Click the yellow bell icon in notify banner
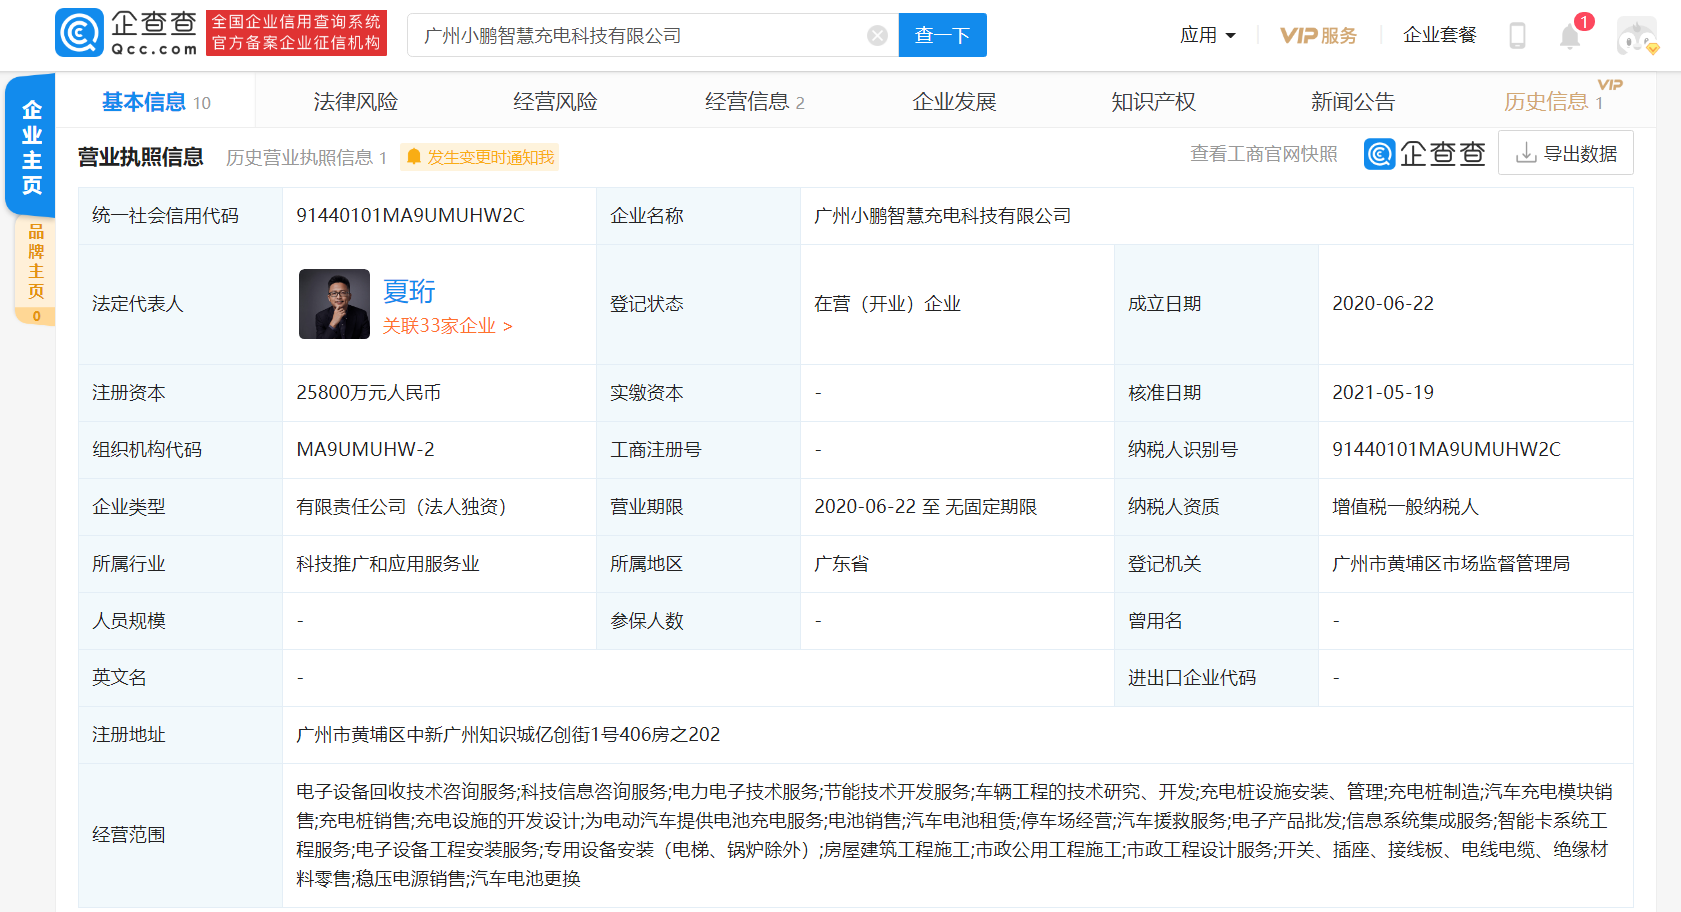The height and width of the screenshot is (912, 1681). [413, 157]
